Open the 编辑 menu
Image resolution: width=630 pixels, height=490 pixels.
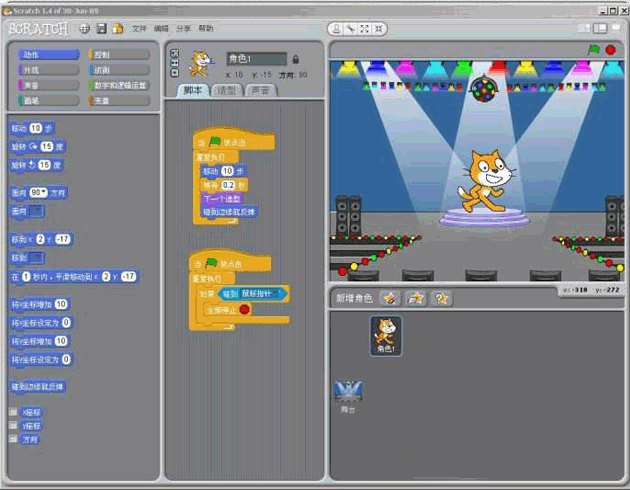[161, 29]
